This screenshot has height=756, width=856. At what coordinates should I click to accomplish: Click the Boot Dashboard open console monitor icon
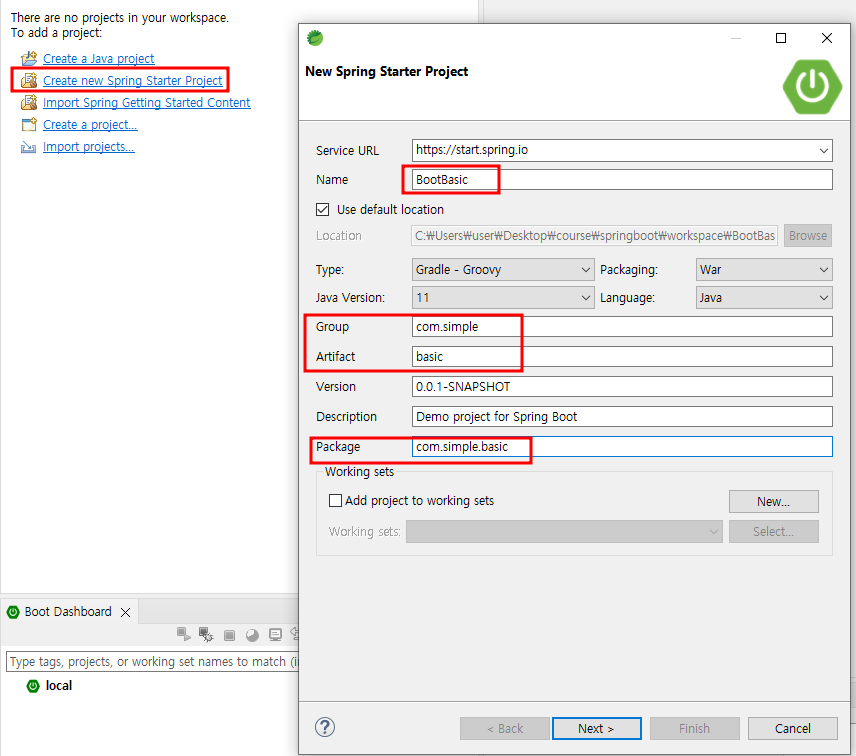(x=275, y=634)
